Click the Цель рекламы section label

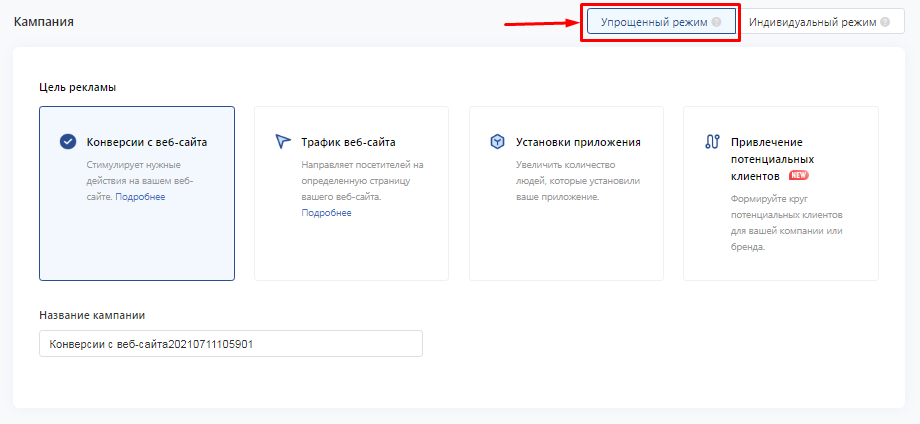click(x=77, y=87)
